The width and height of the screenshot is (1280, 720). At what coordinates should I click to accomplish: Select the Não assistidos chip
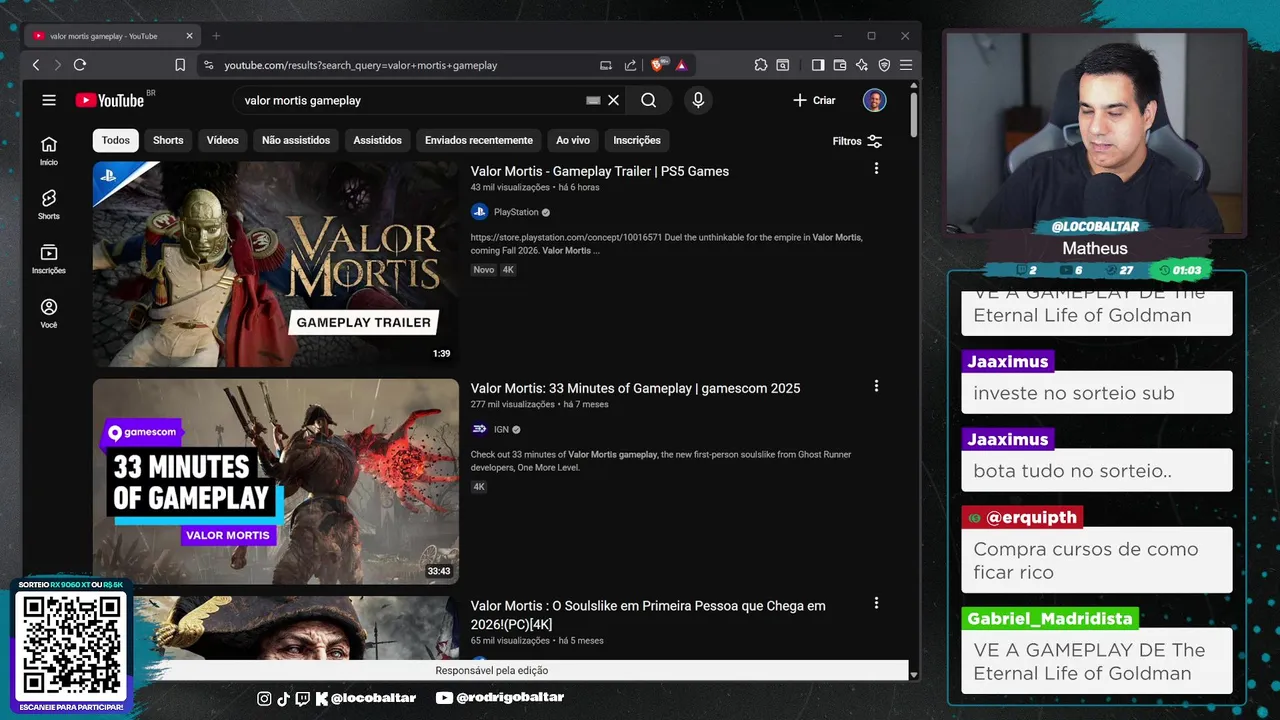[296, 140]
